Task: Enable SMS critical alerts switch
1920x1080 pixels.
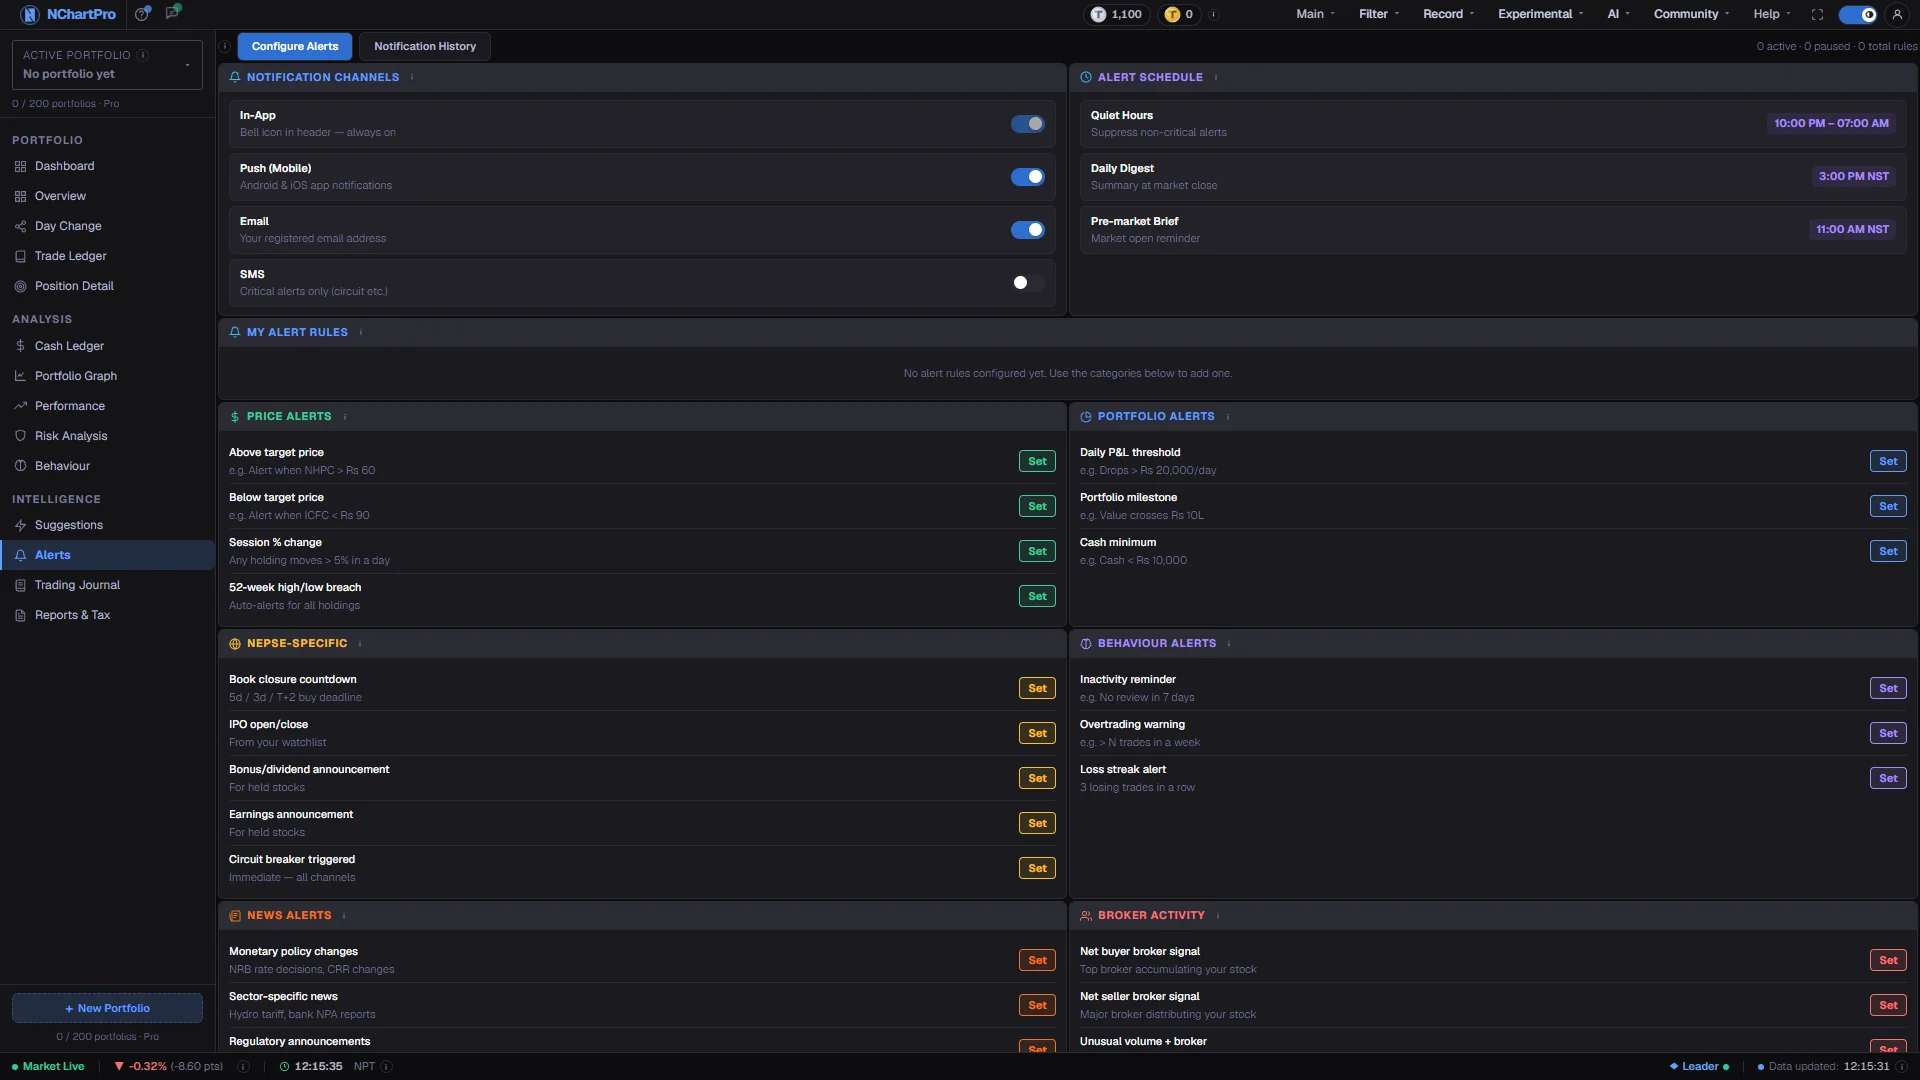Action: pos(1027,283)
